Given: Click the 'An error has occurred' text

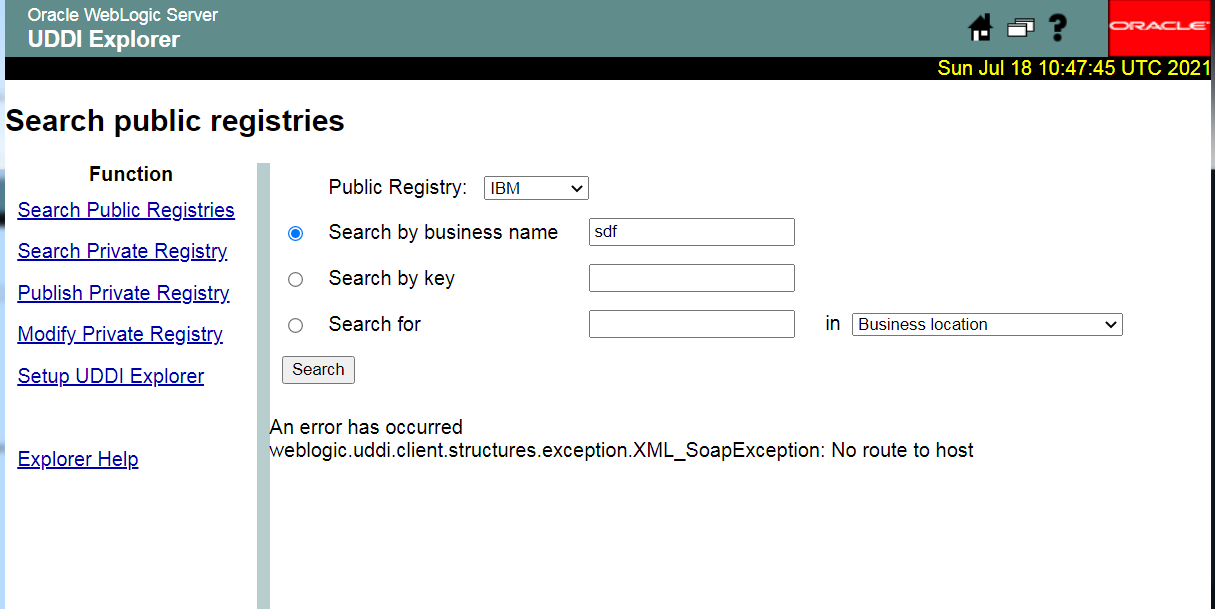Looking at the screenshot, I should tap(366, 428).
